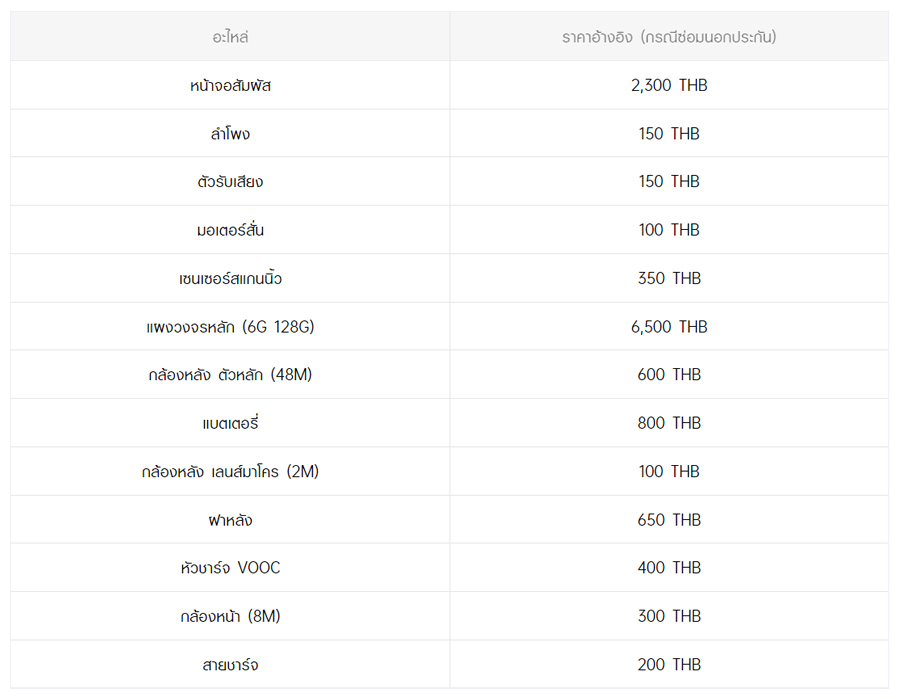This screenshot has height=699, width=900.
Task: Click the กล้องหน้า (8M) part cell
Action: (230, 617)
